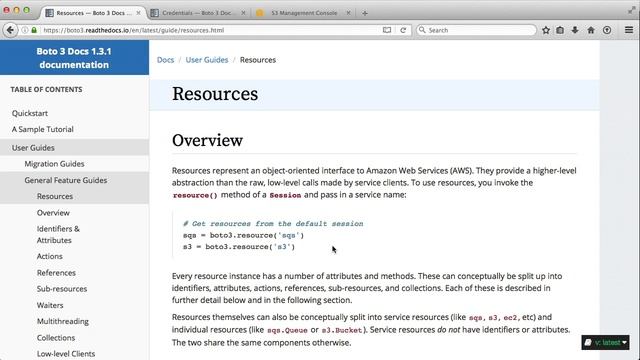Open a new tab with plus icon

tap(364, 13)
